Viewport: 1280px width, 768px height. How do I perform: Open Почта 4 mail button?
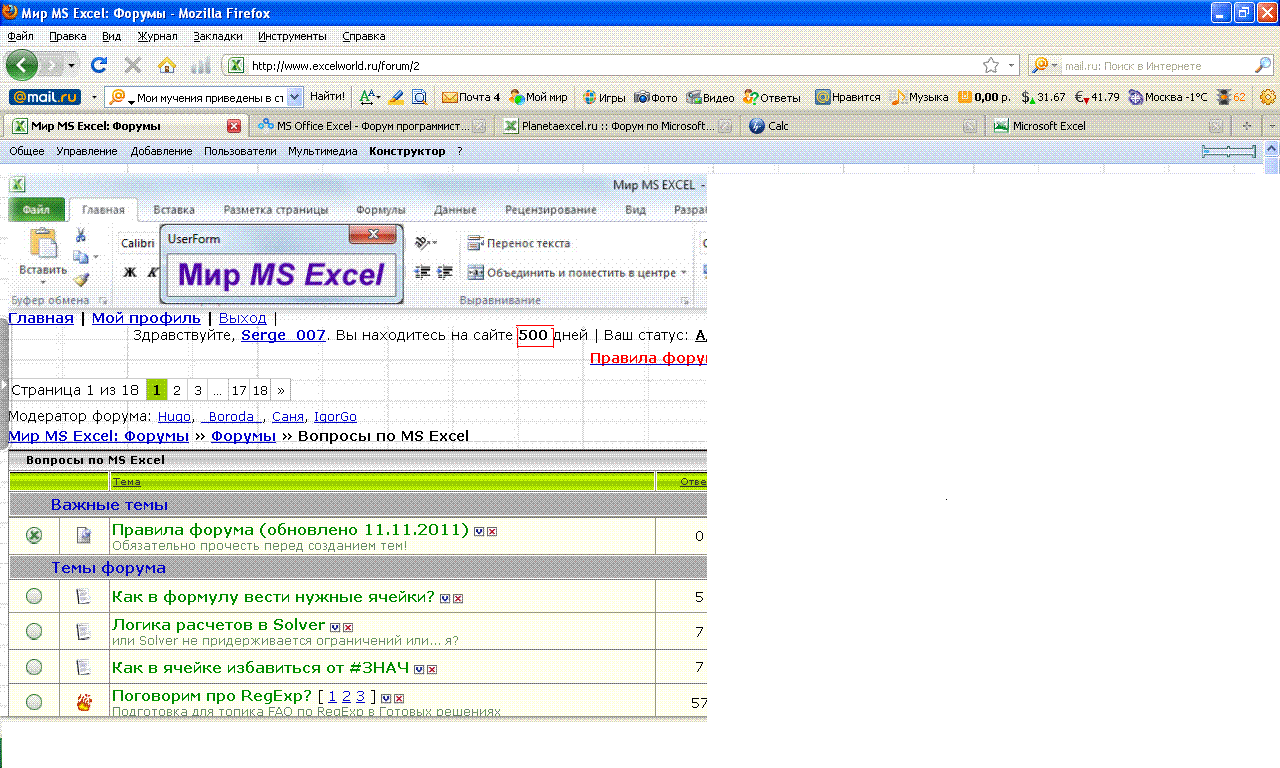pos(471,97)
